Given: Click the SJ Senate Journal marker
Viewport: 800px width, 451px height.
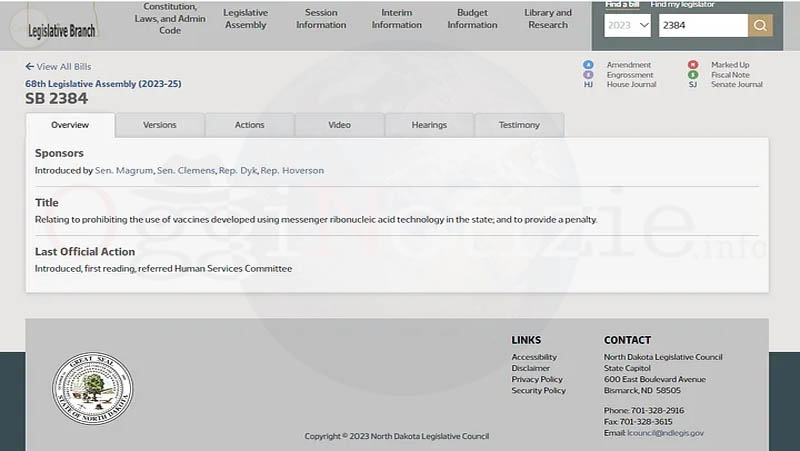Looking at the screenshot, I should click(x=693, y=85).
